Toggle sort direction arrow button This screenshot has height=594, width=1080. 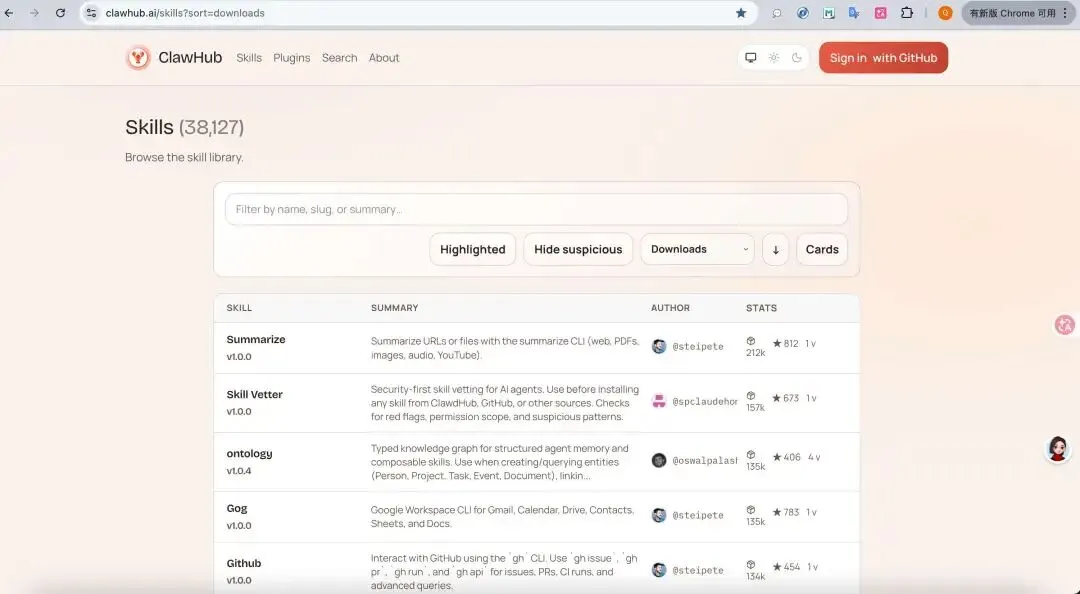pos(776,249)
